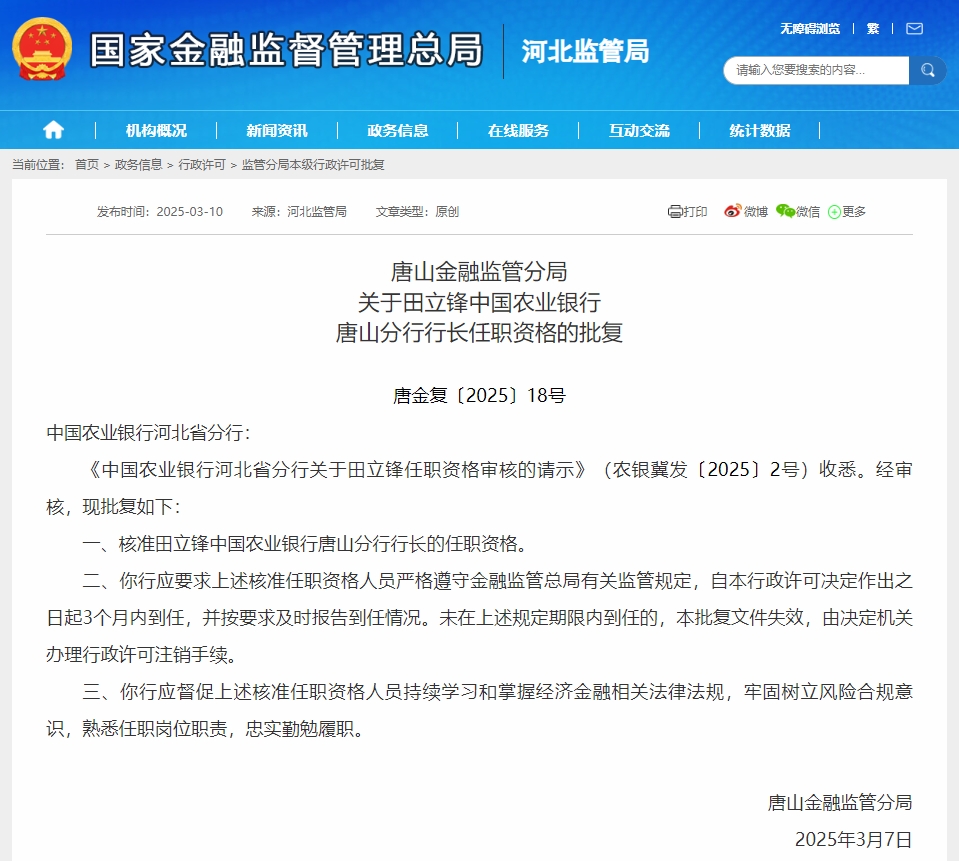The image size is (959, 861).
Task: Share via the WeChat icon
Action: click(x=785, y=211)
